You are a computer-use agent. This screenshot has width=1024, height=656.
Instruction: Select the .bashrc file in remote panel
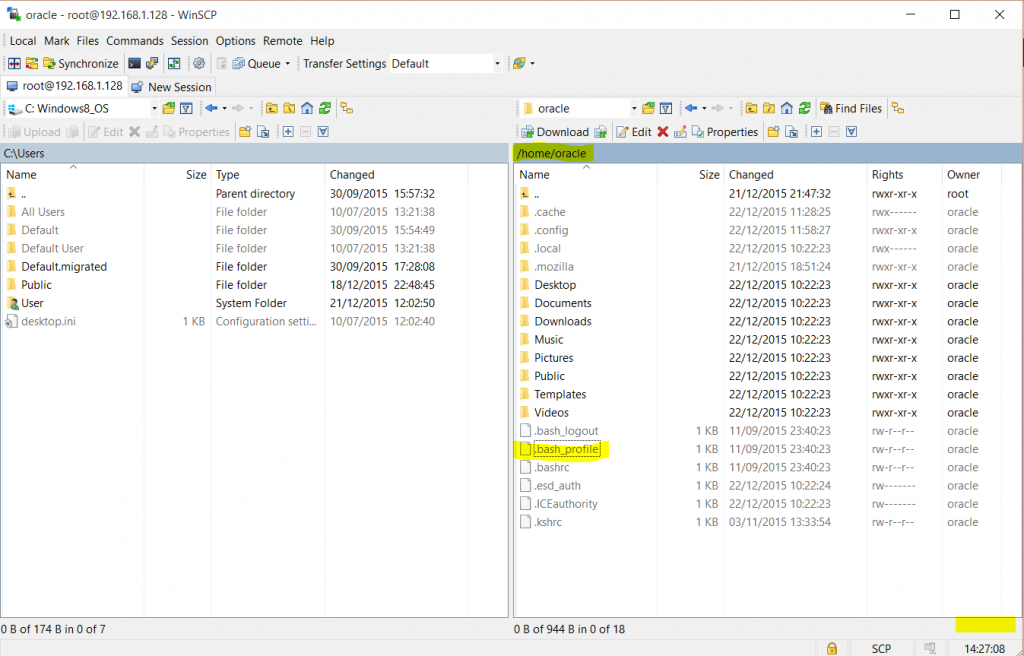pos(552,467)
